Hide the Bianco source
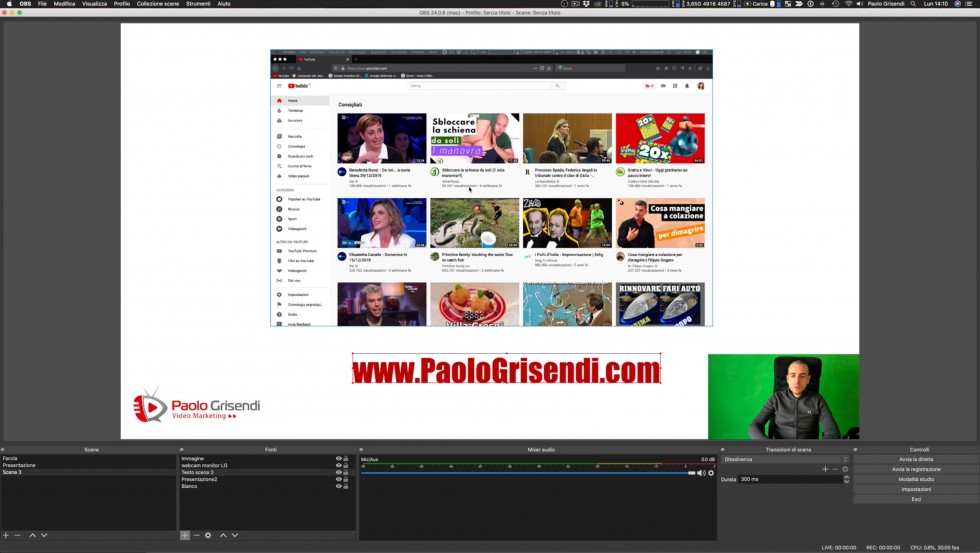Viewport: 980px width, 553px height. tap(338, 486)
